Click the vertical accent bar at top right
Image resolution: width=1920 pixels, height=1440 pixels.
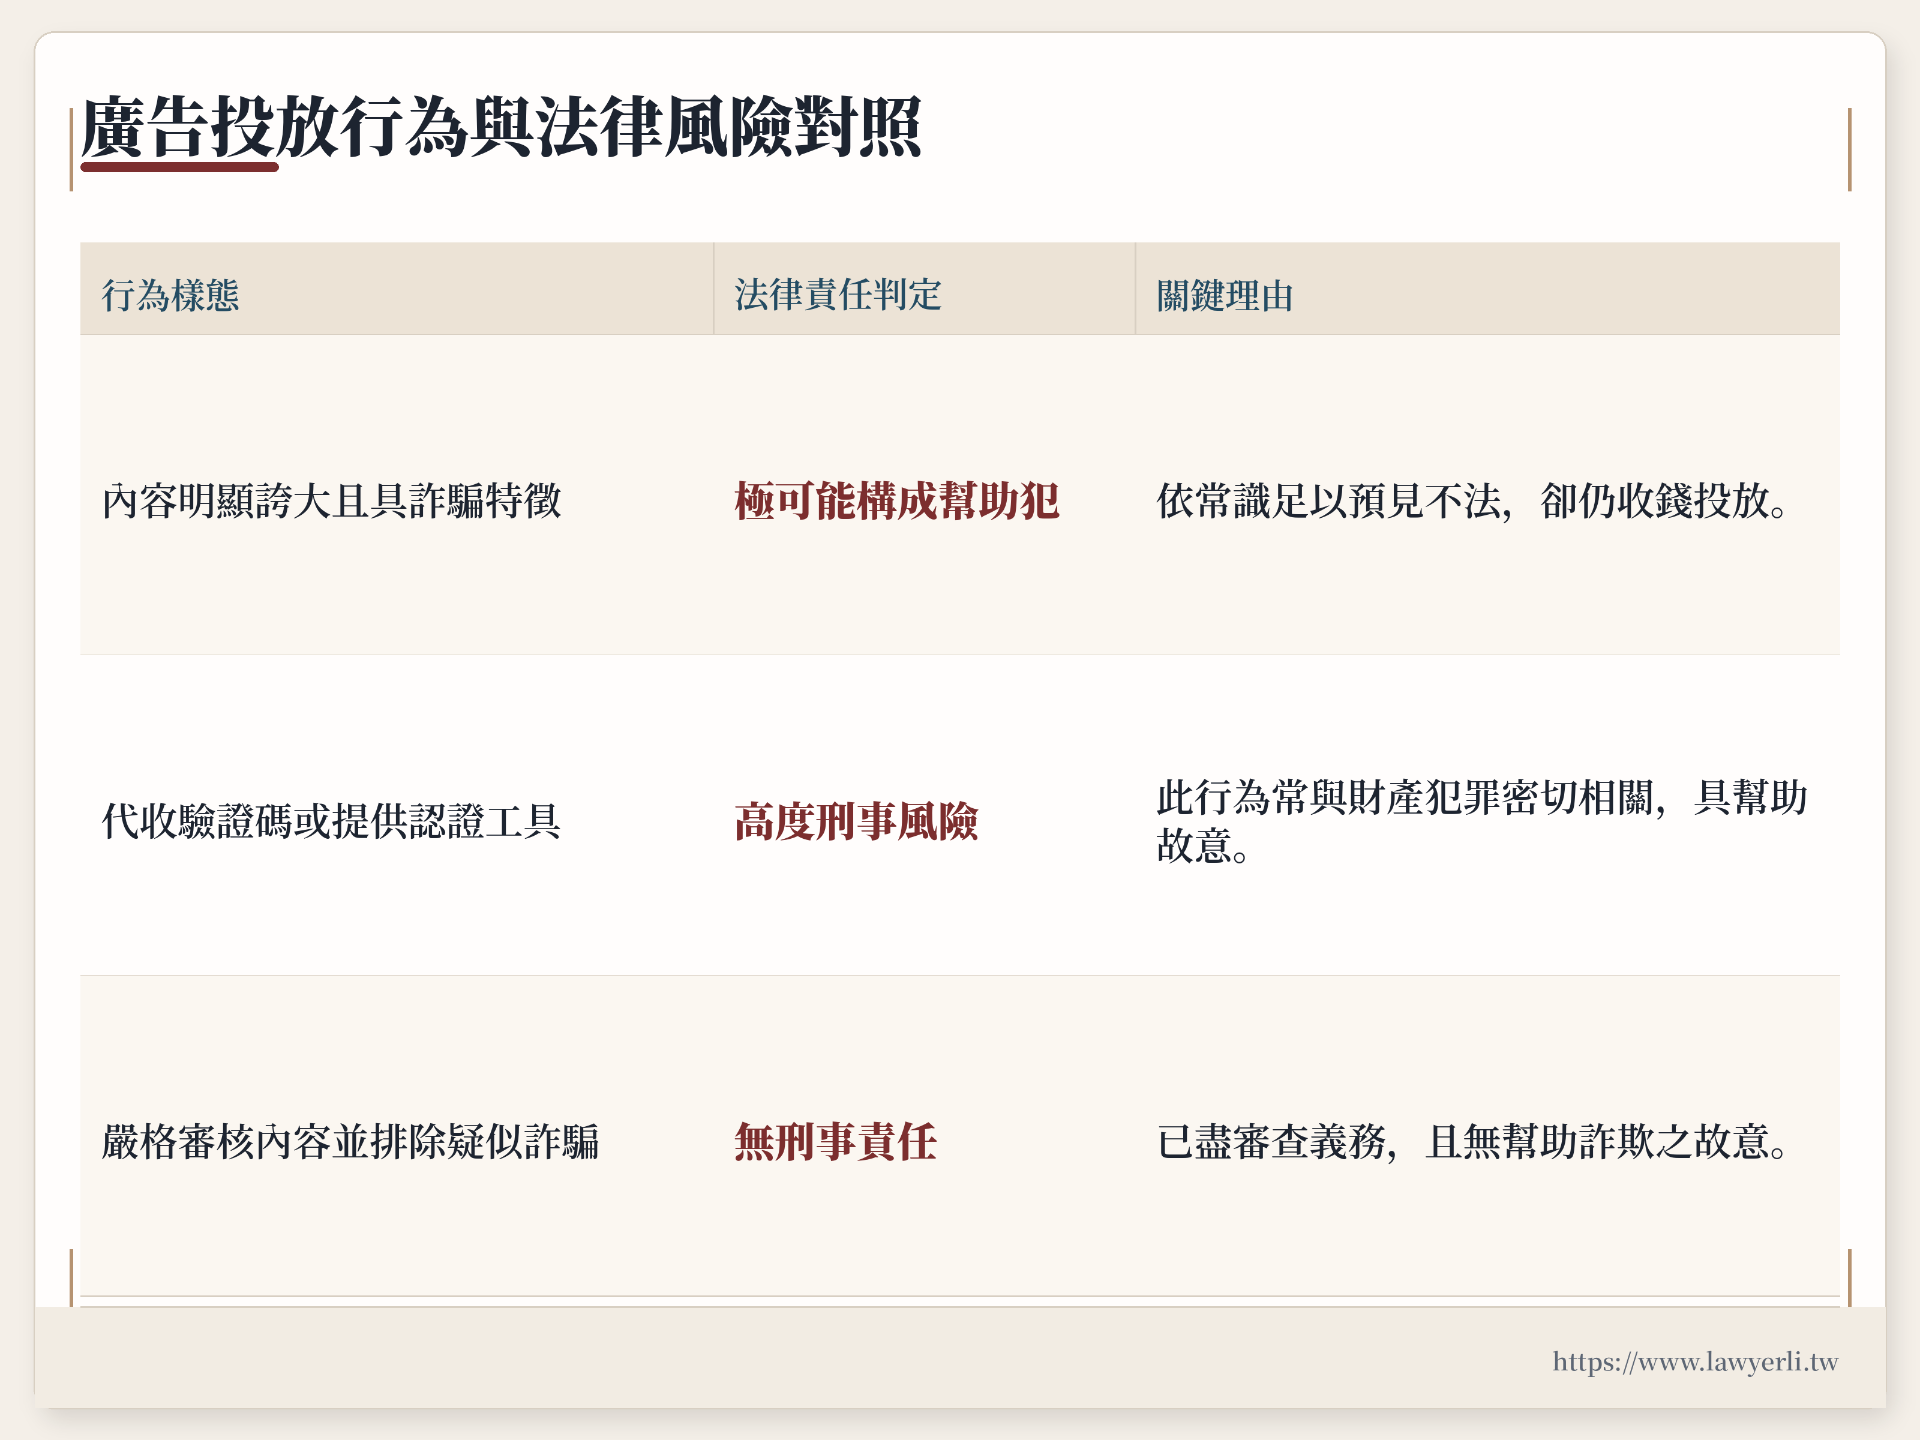pos(1849,150)
